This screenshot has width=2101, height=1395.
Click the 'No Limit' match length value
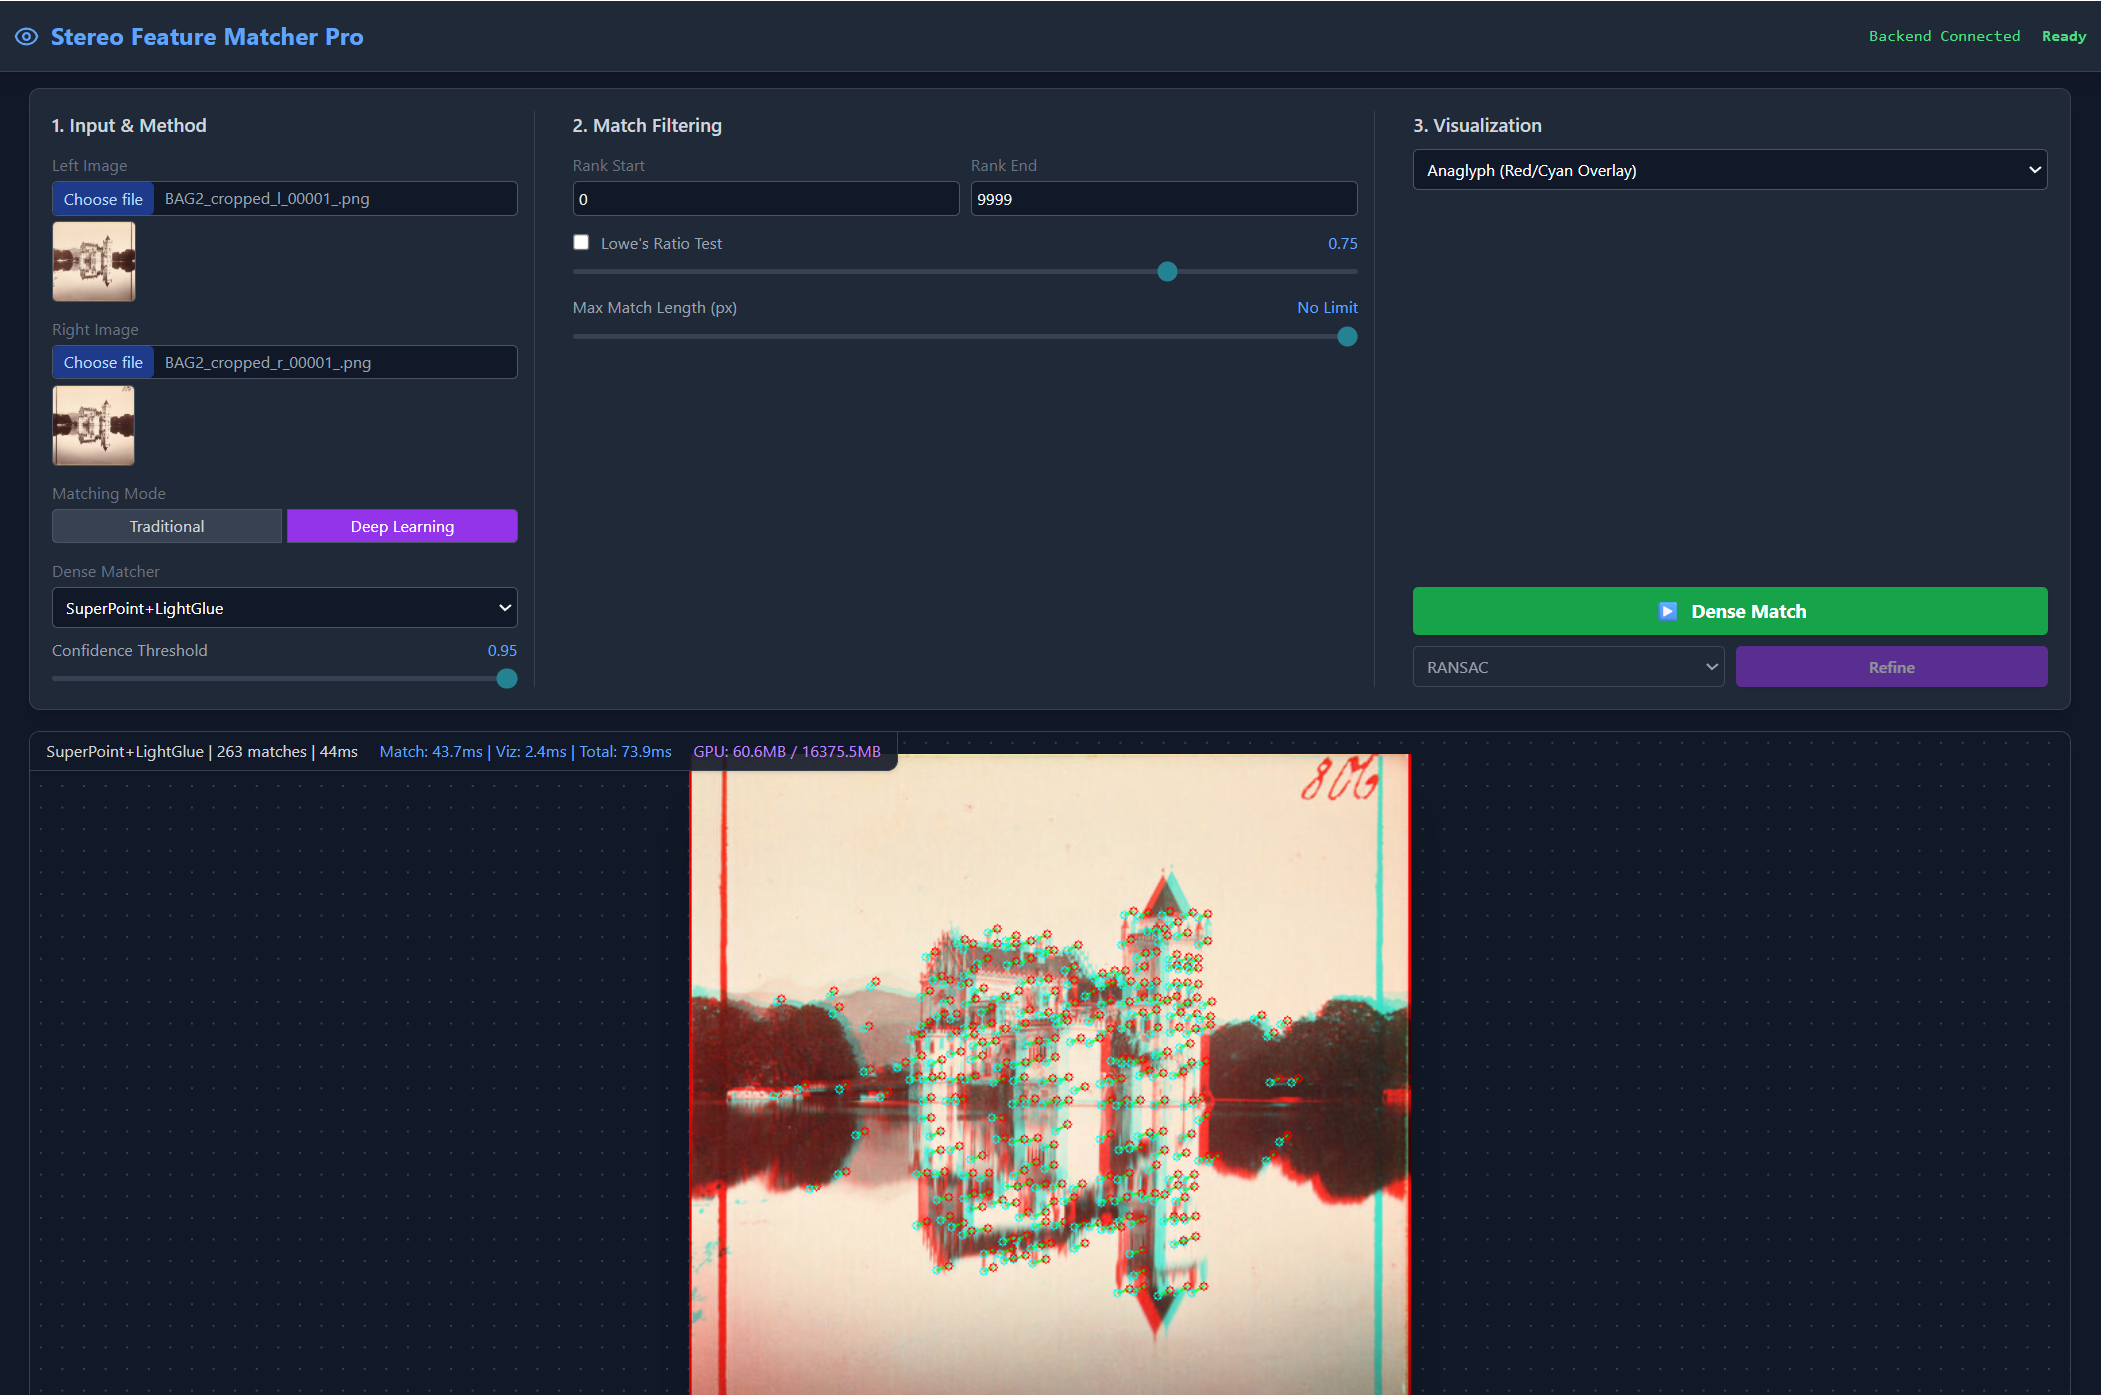1327,307
